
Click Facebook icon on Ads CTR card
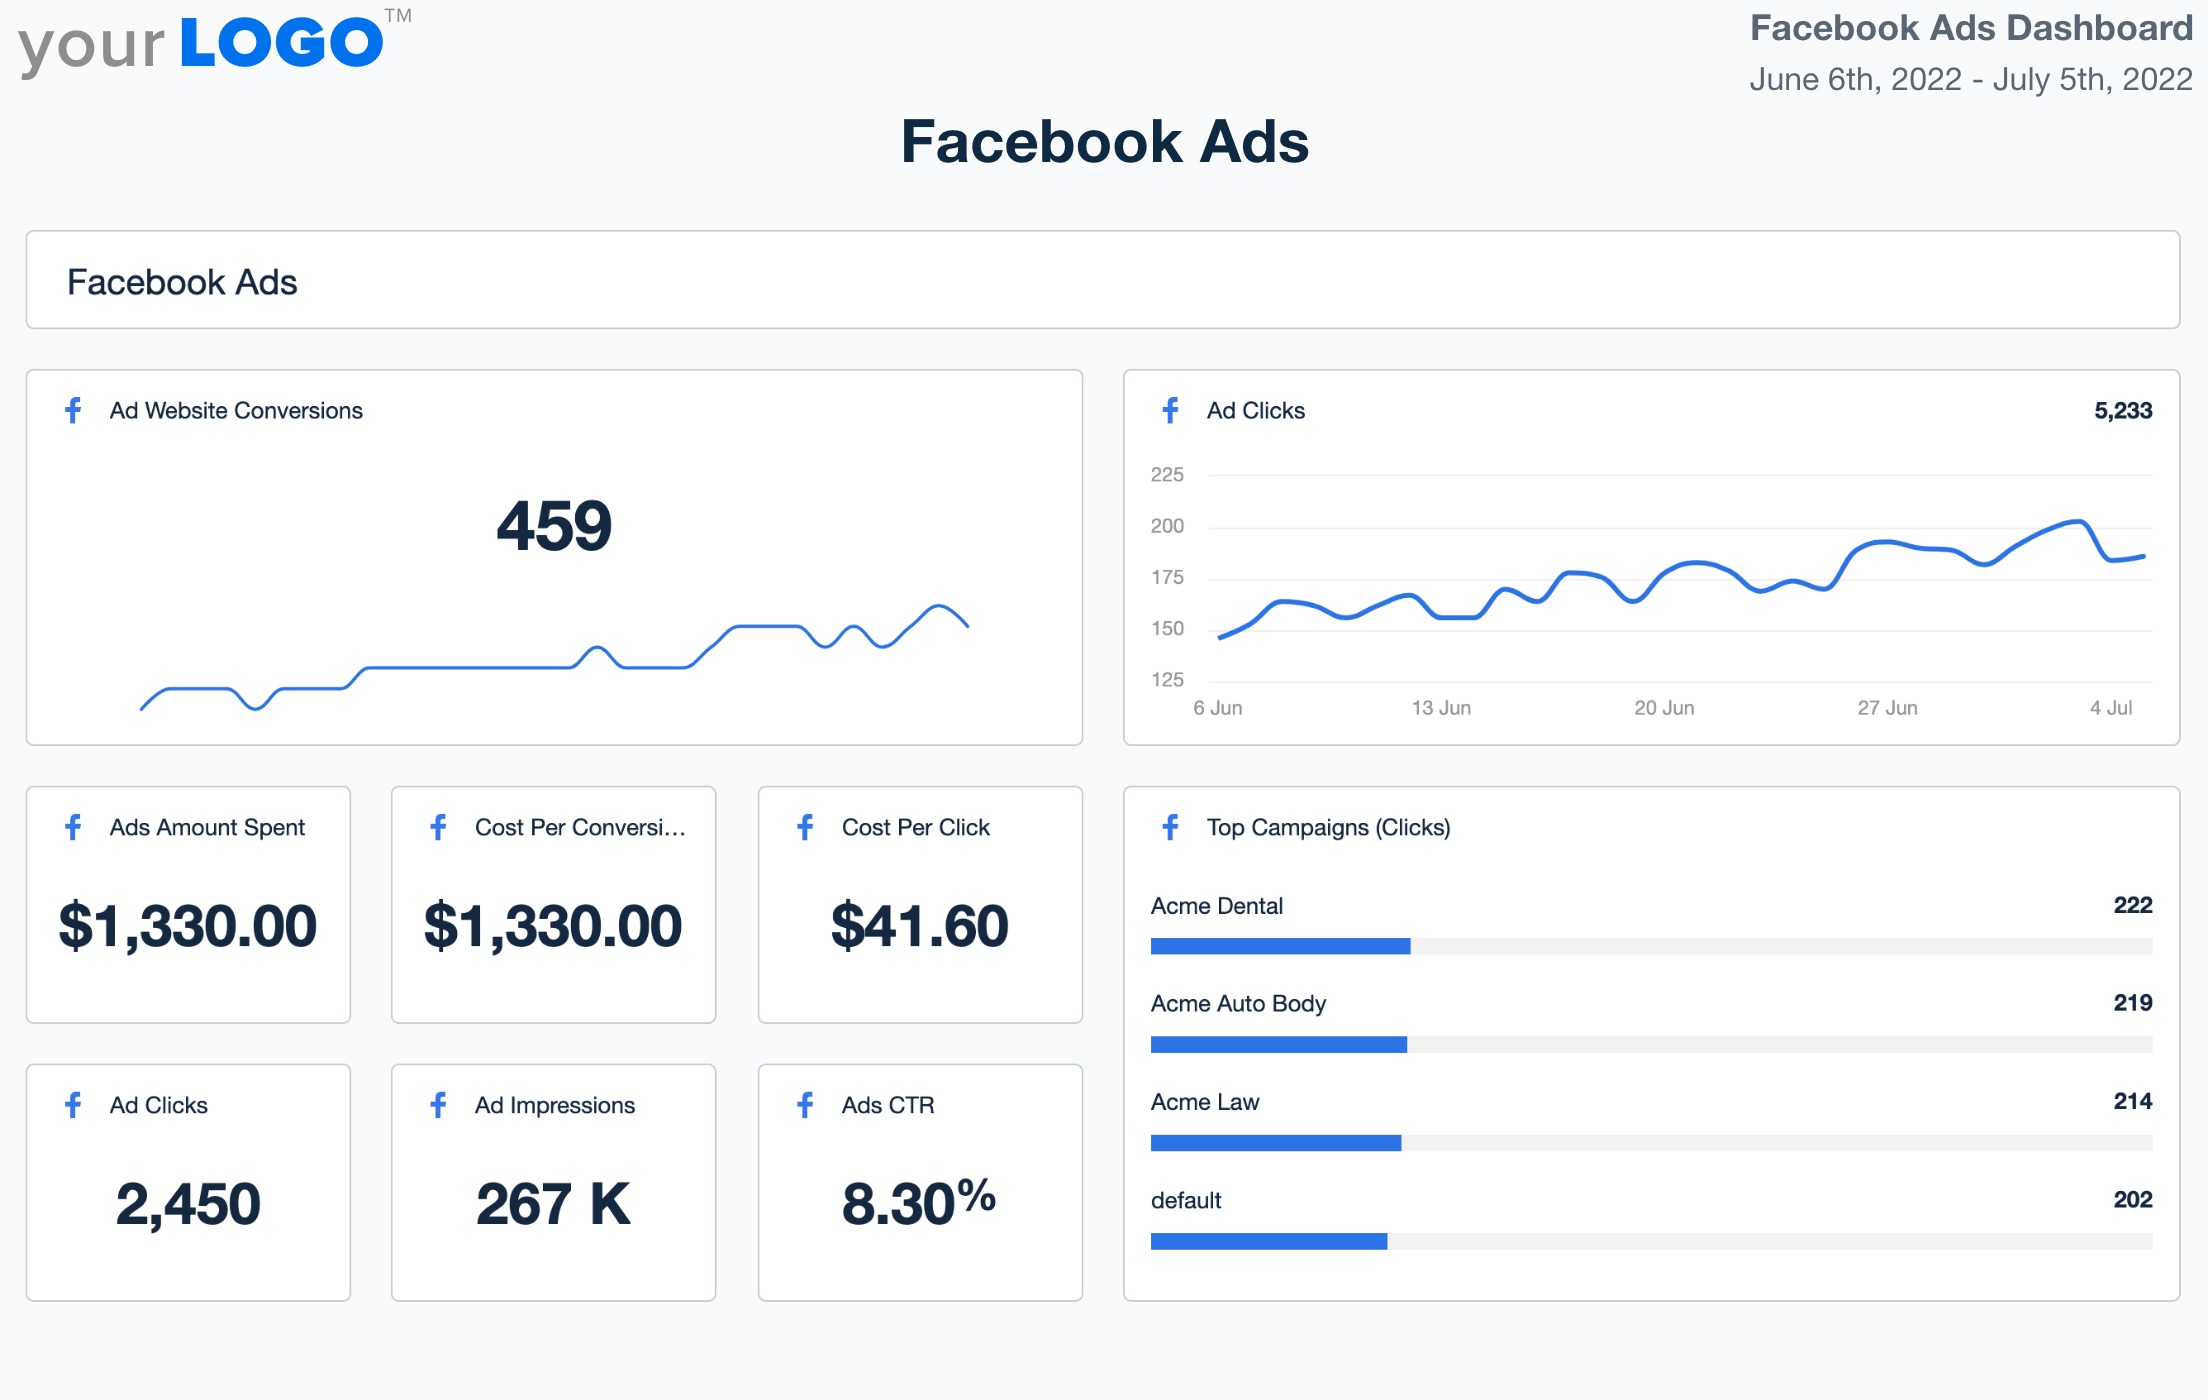(805, 1105)
